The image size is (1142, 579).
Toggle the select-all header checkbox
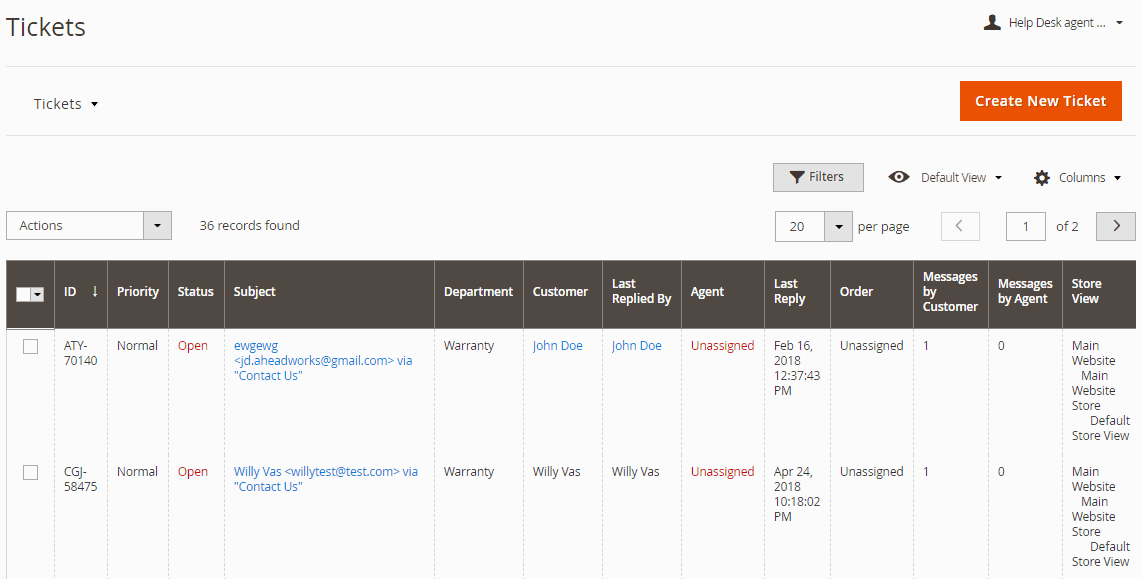coord(23,294)
